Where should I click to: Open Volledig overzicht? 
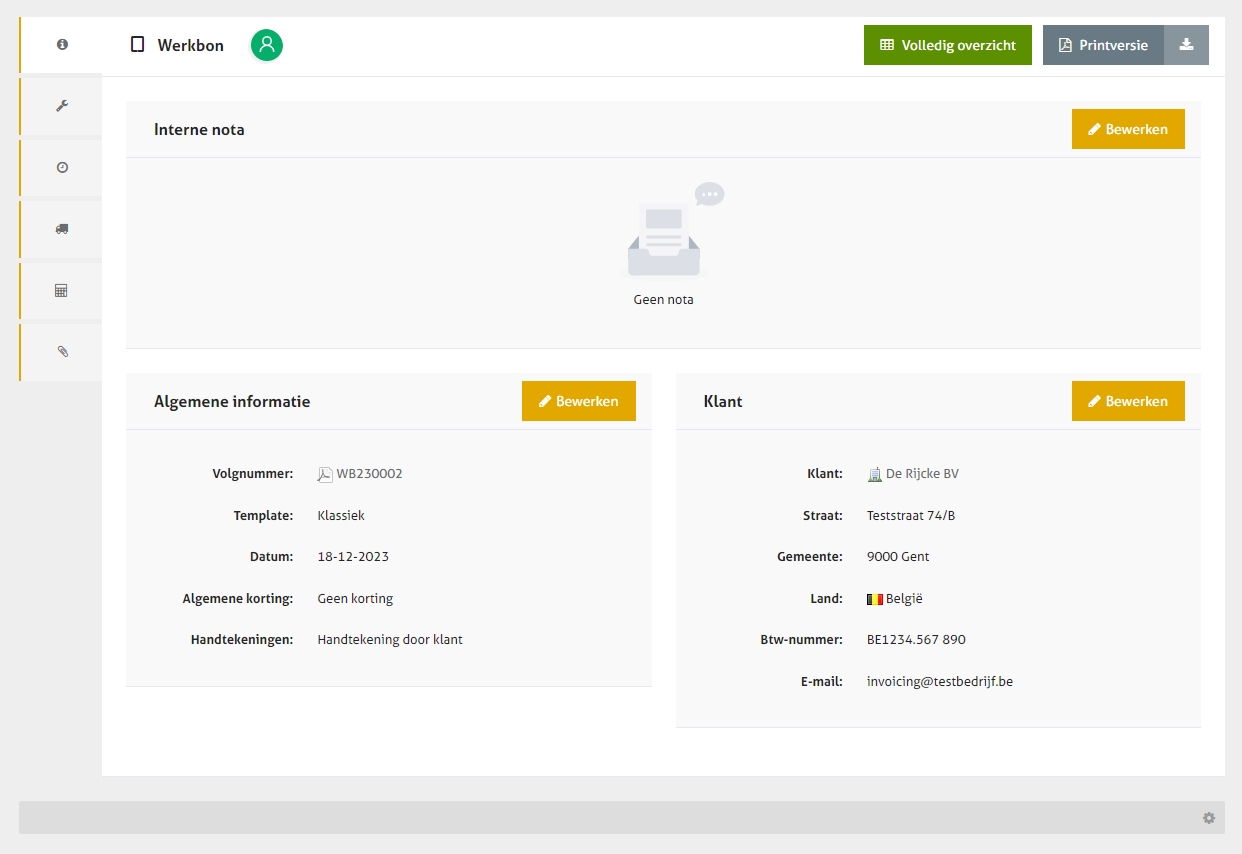coord(947,45)
